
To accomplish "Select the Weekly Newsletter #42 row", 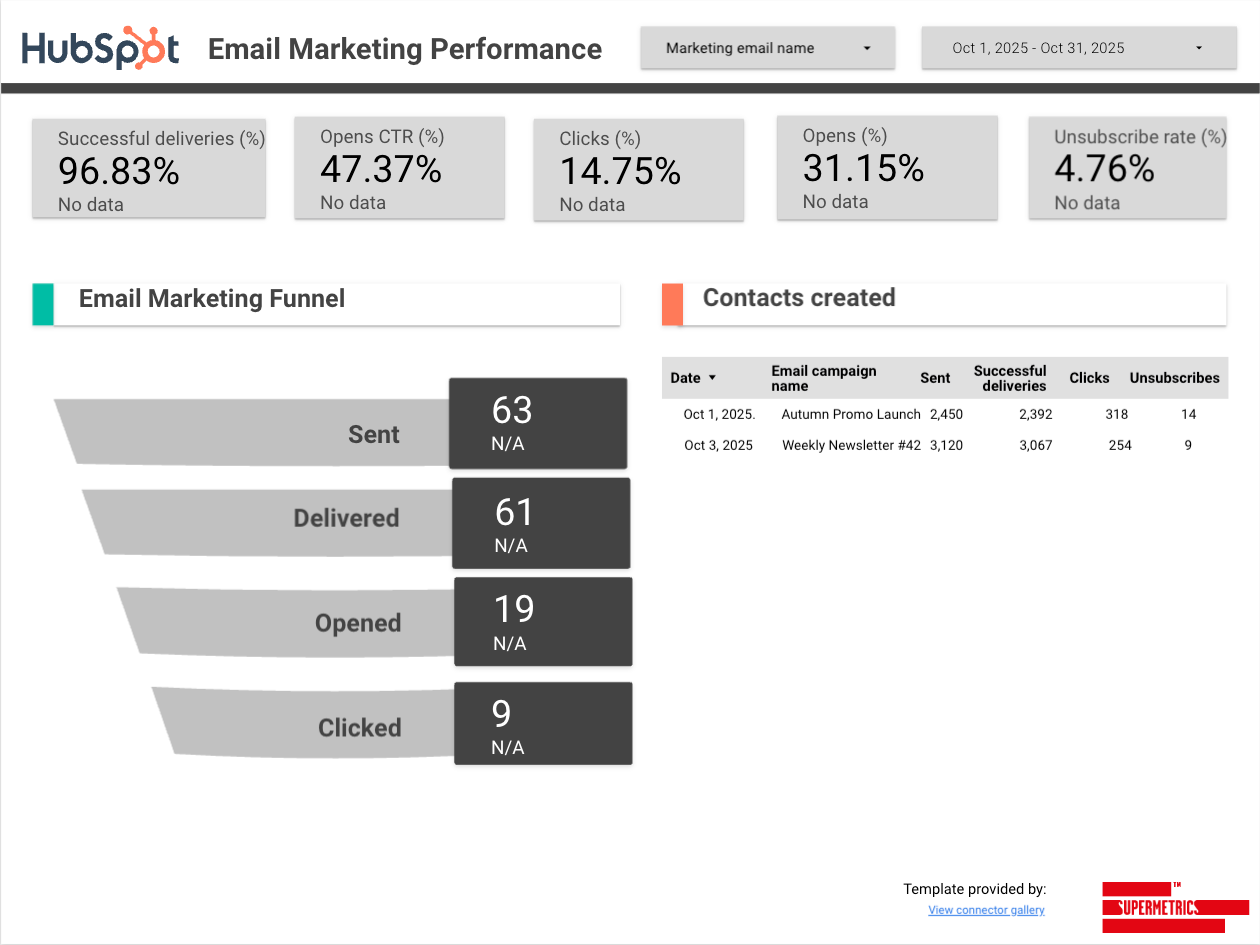I will (851, 445).
